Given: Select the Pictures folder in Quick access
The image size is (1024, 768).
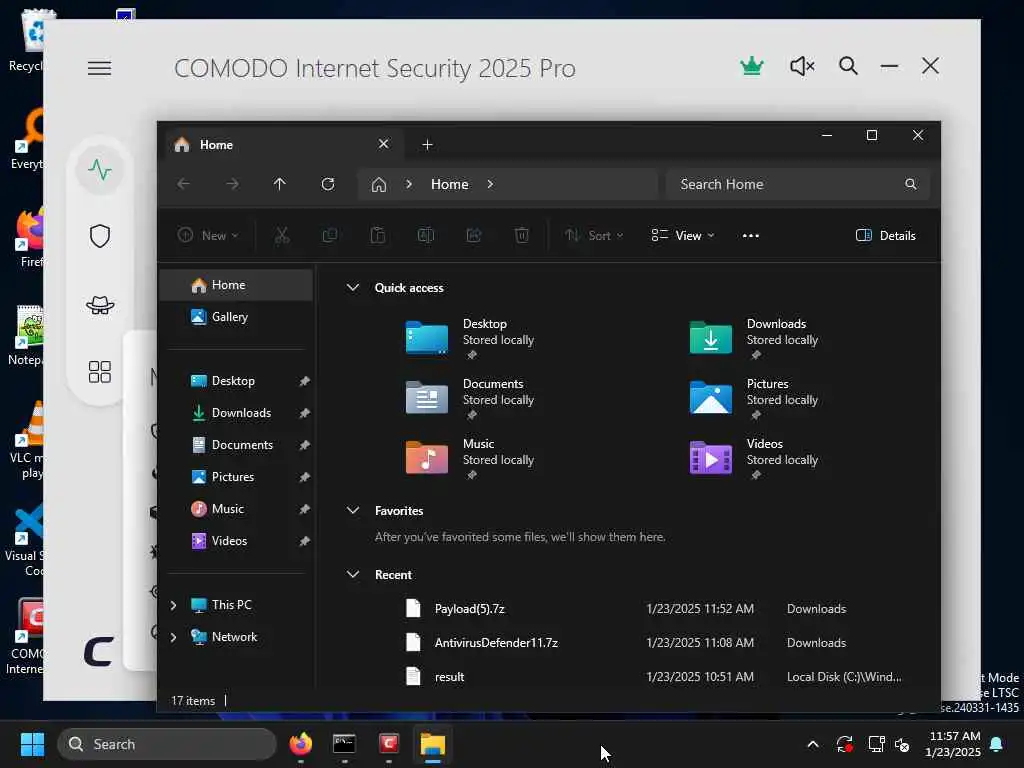Looking at the screenshot, I should pyautogui.click(x=754, y=399).
